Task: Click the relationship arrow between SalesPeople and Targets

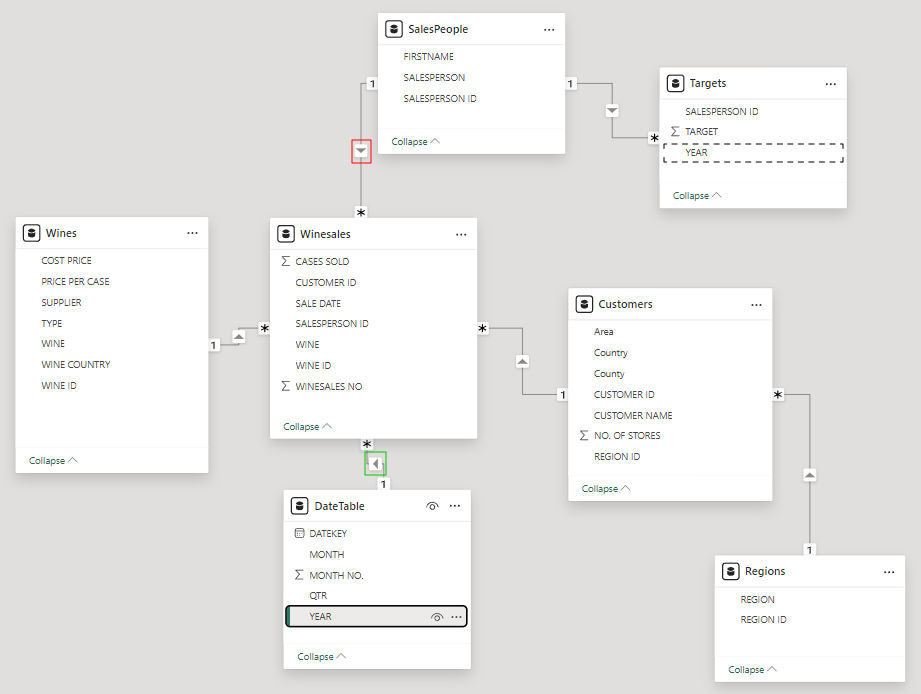Action: (613, 110)
